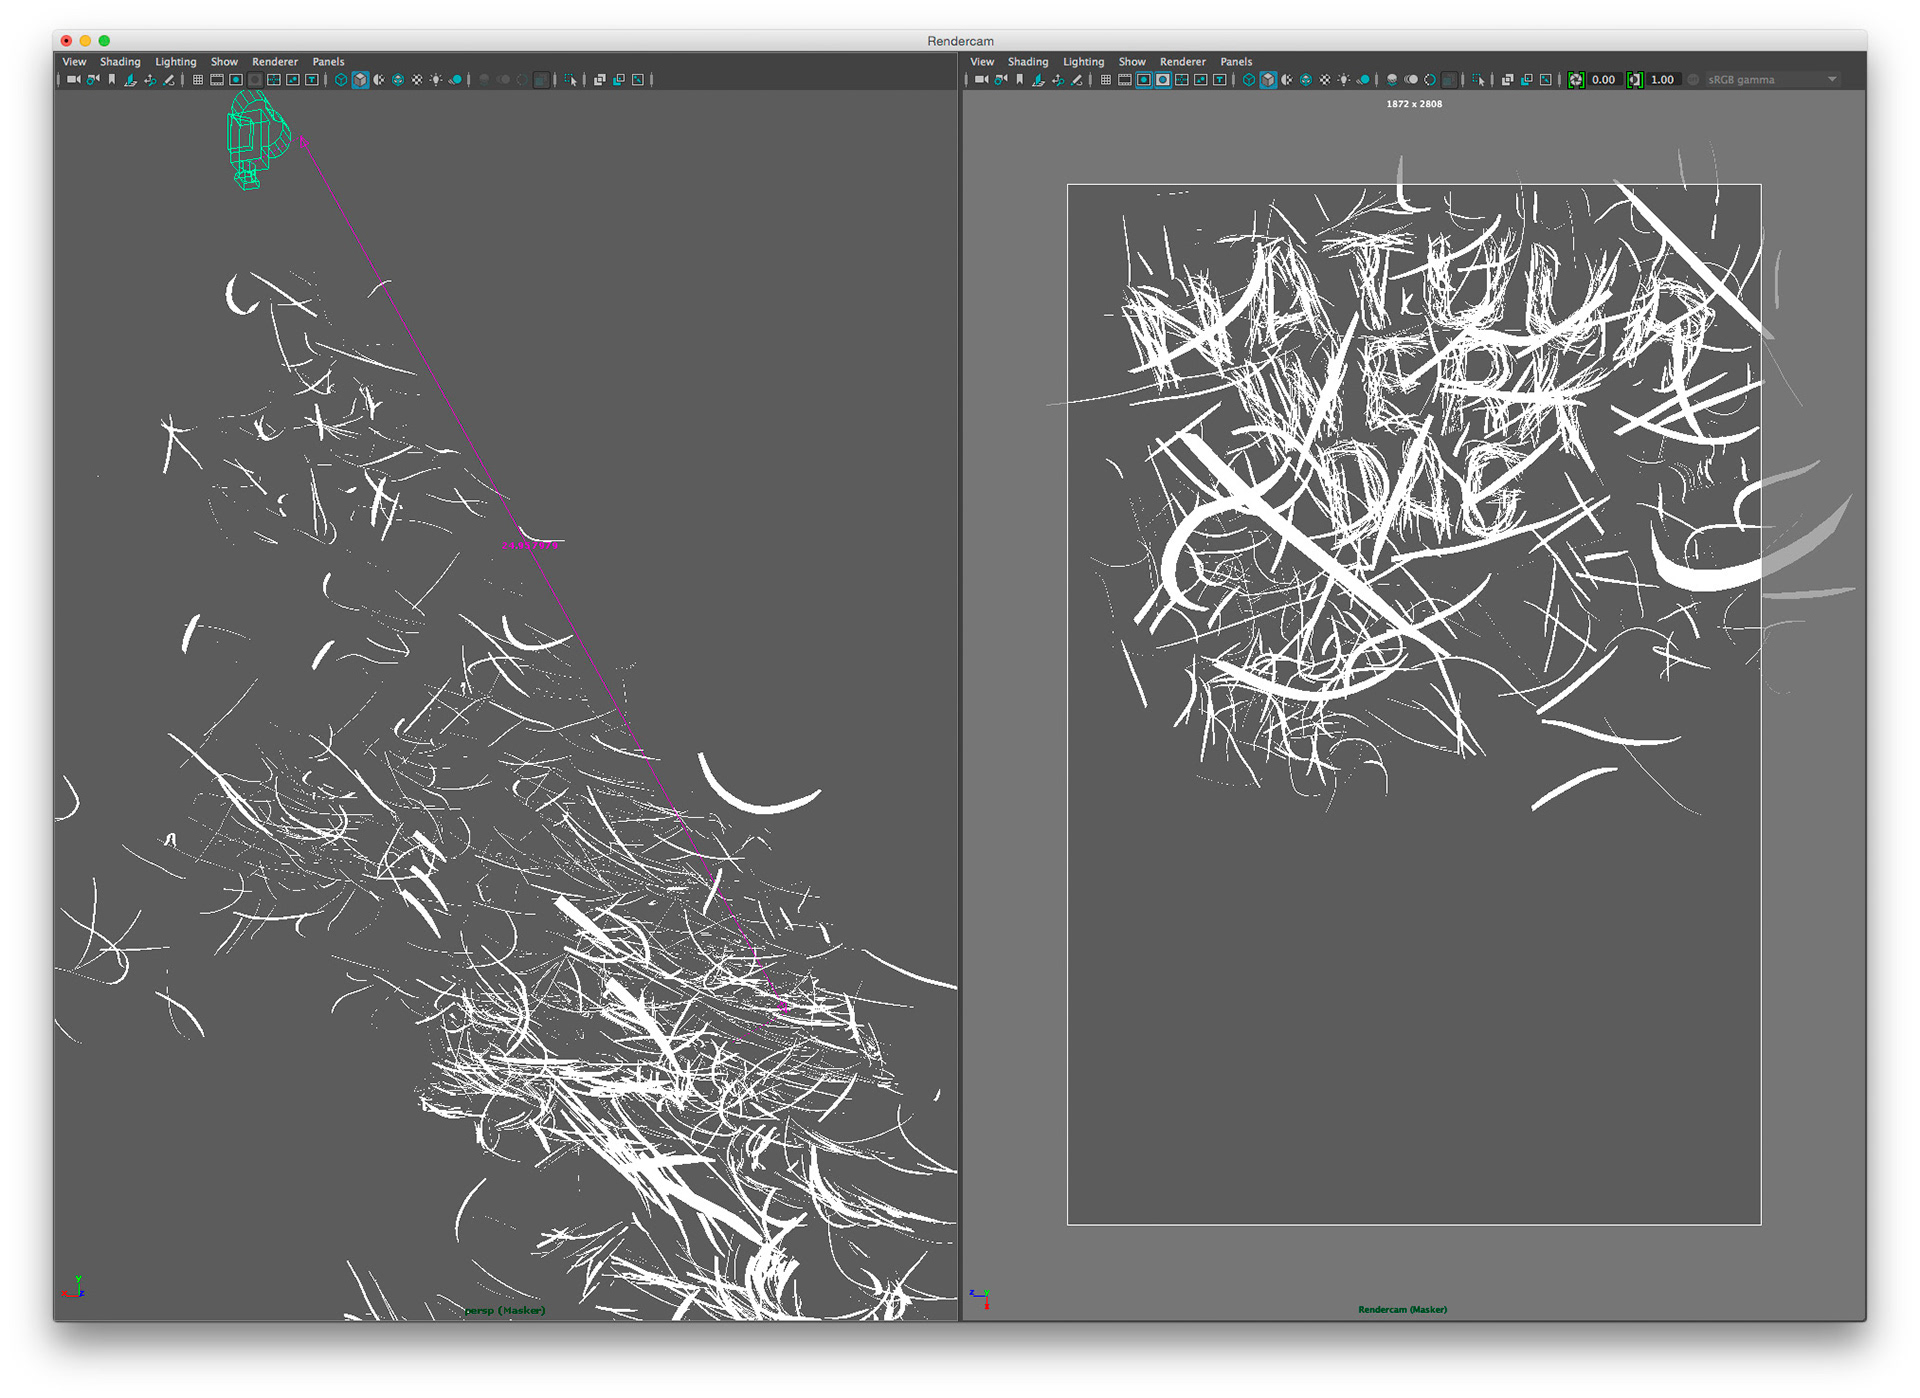Enable Wireframe display in left panel
The width and height of the screenshot is (1920, 1398).
tap(341, 80)
